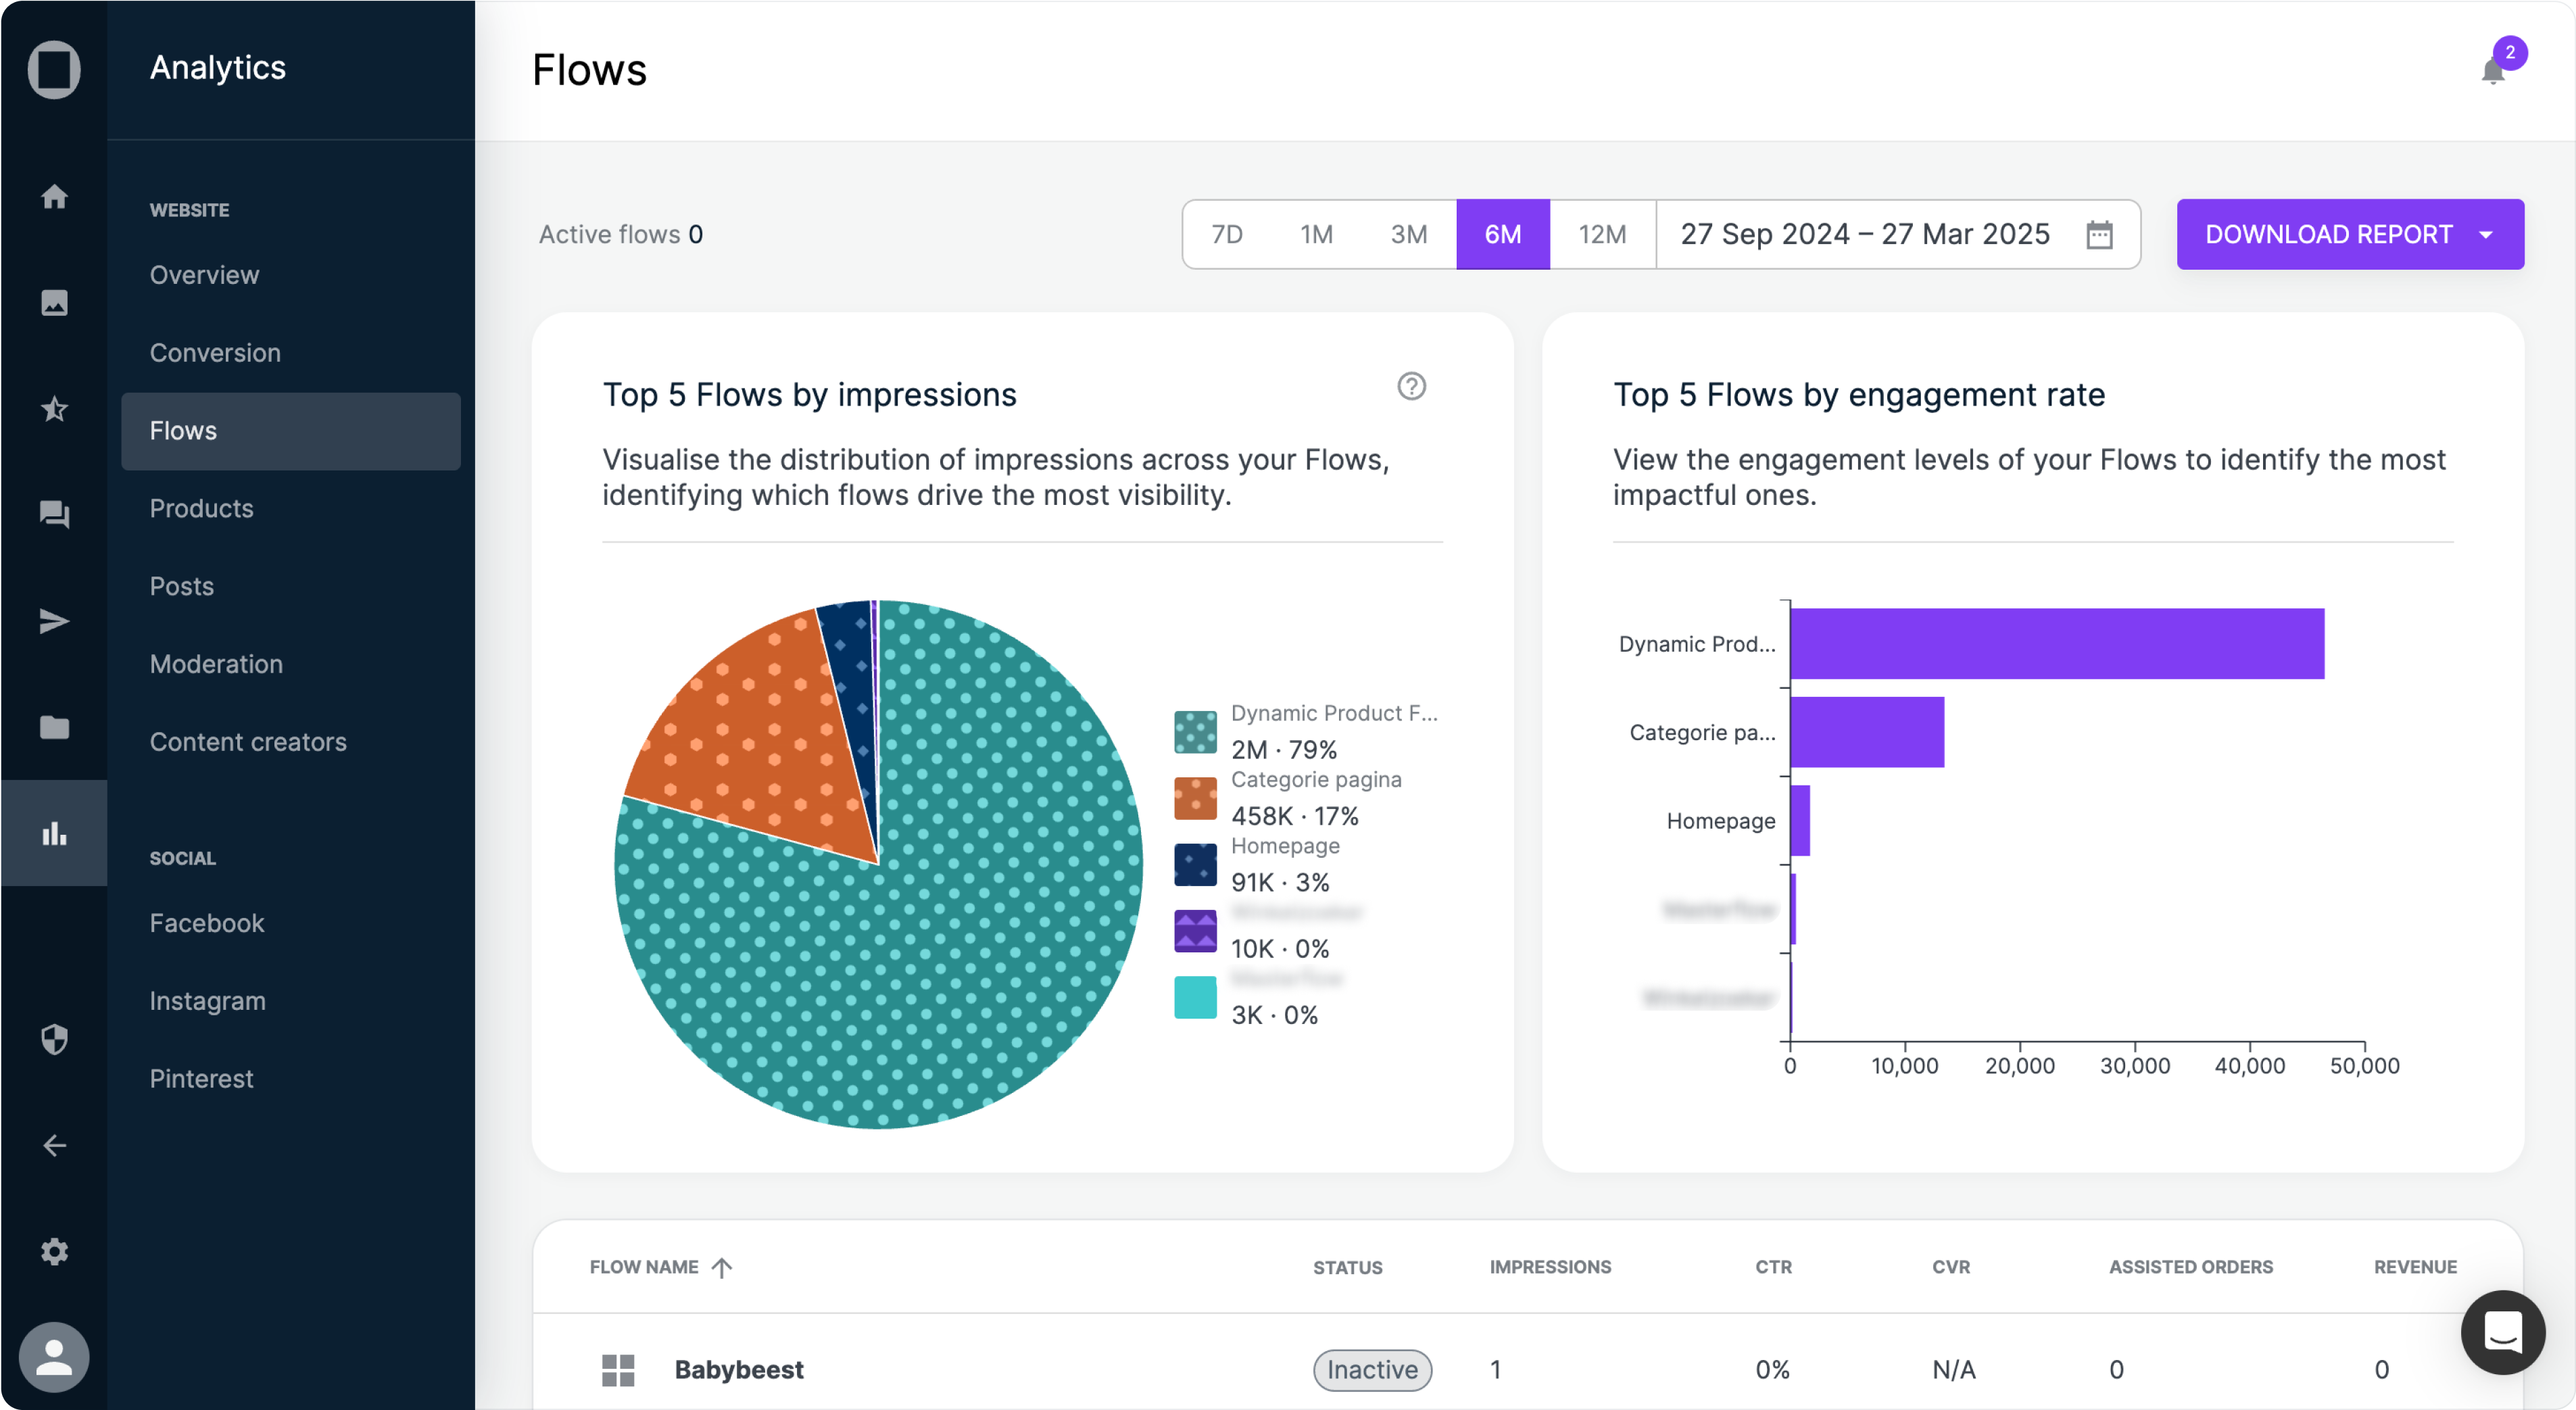Screen dimensions: 2576x1410
Task: Open the date range calendar picker
Action: [2099, 234]
